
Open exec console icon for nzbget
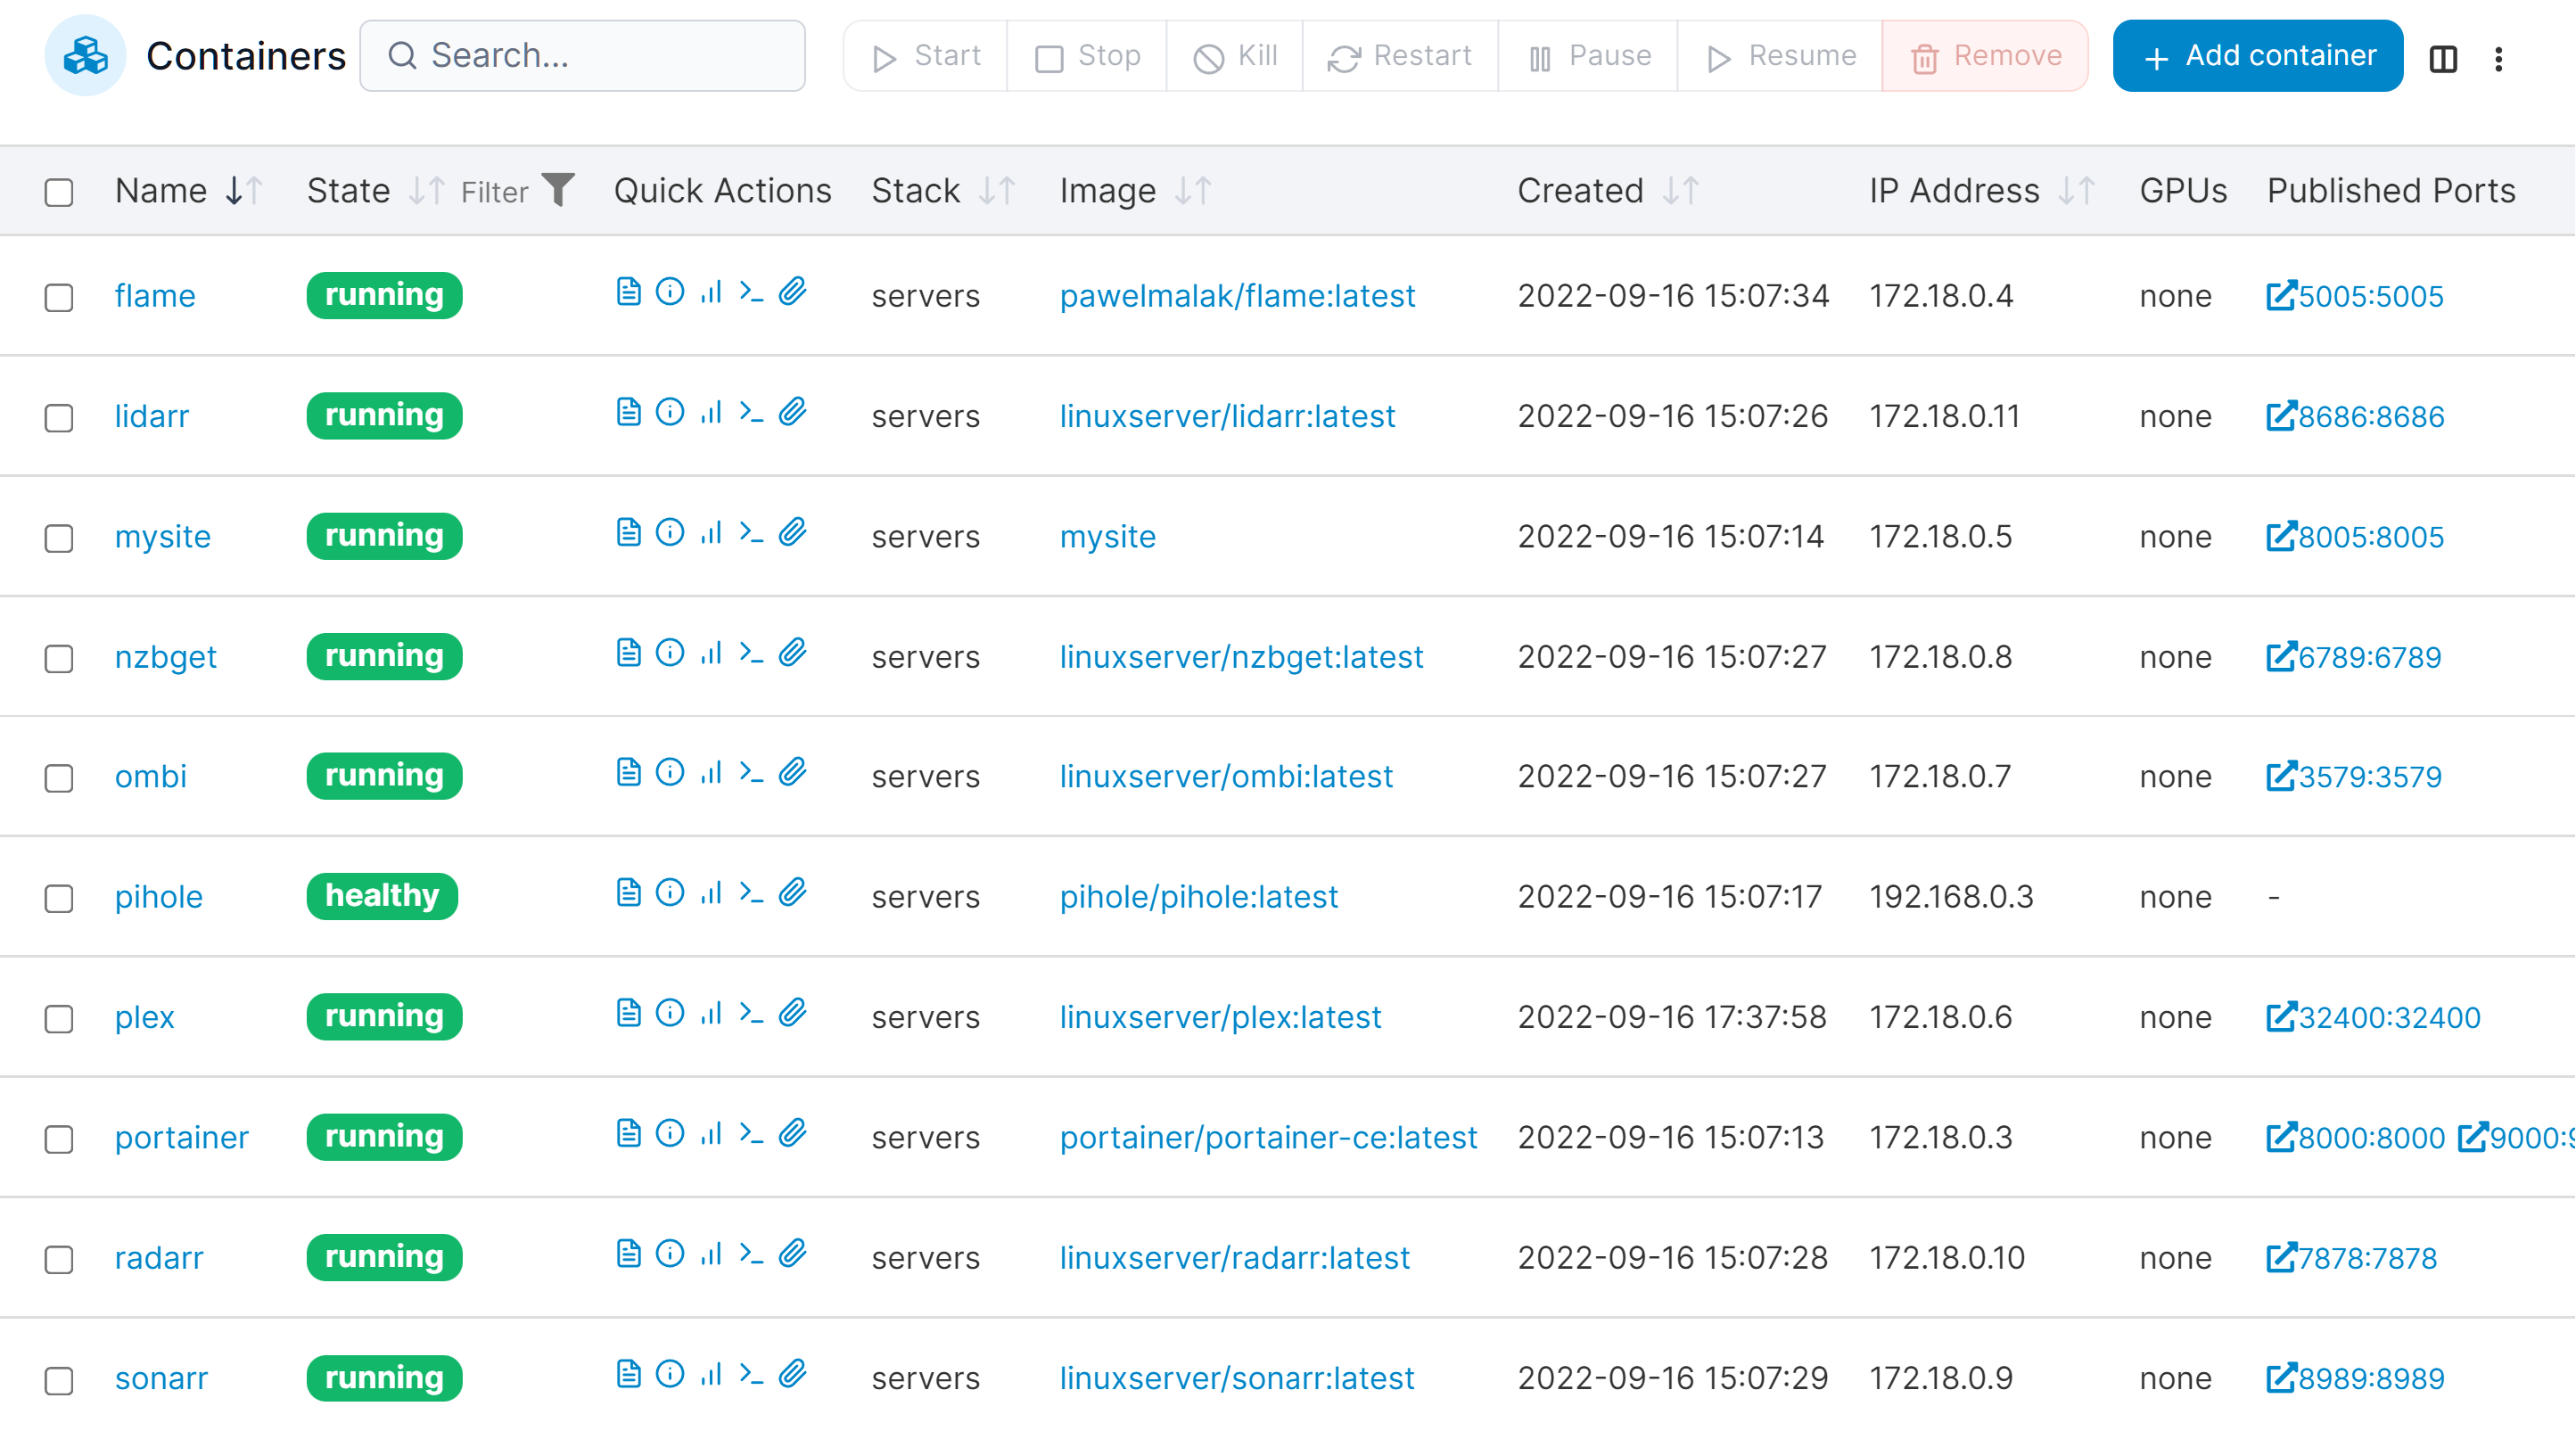click(751, 653)
